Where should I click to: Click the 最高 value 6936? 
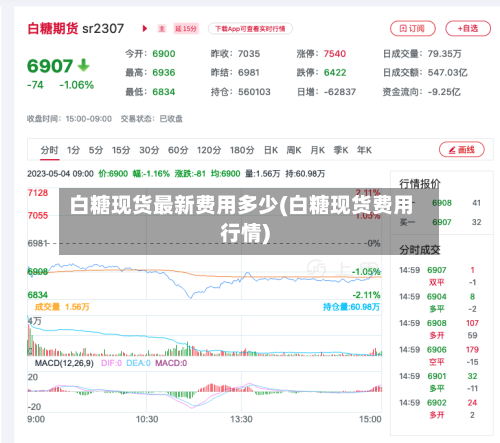point(164,73)
